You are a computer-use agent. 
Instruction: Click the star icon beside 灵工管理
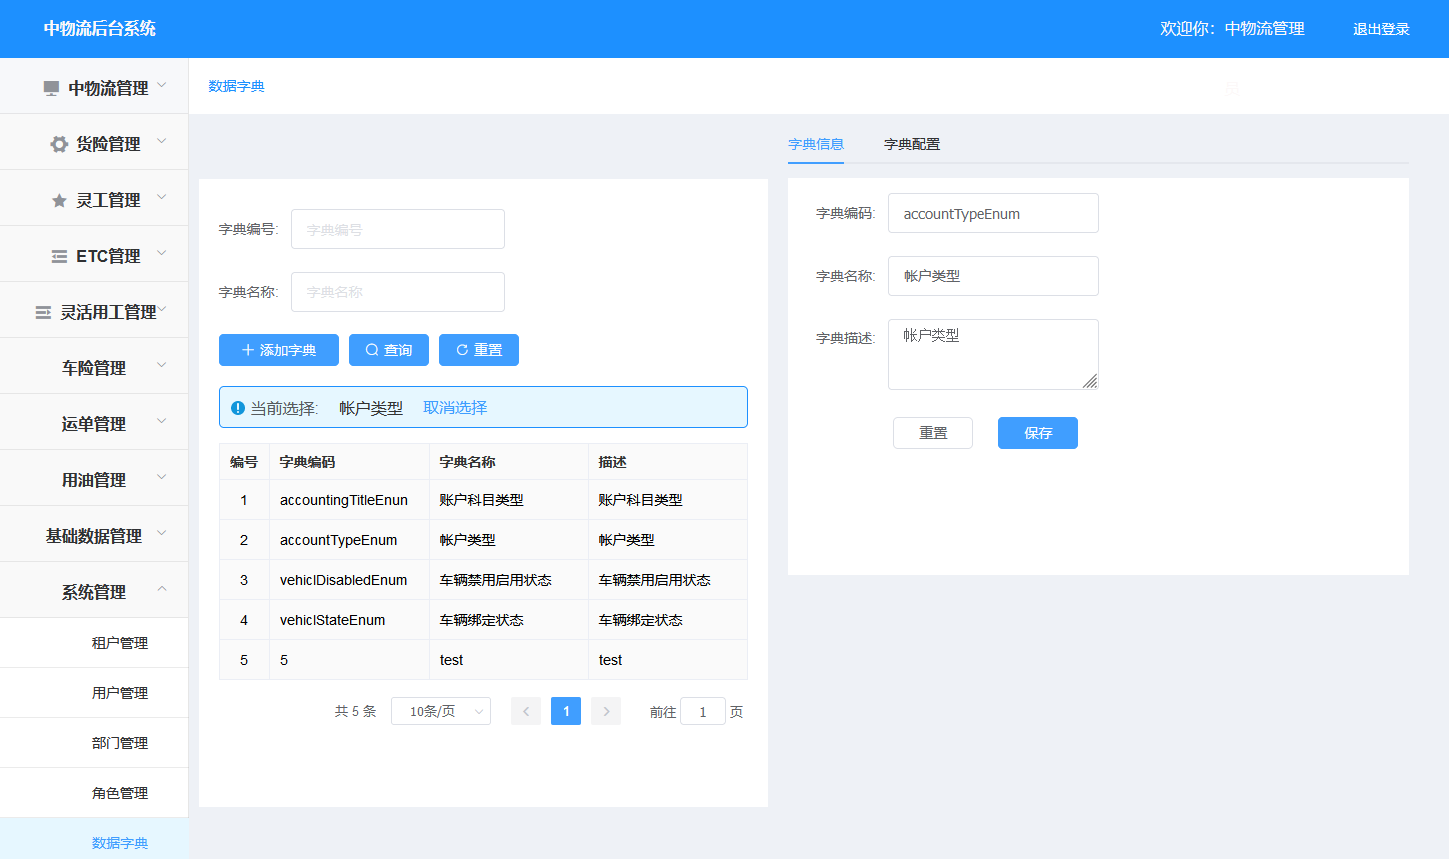tap(59, 200)
